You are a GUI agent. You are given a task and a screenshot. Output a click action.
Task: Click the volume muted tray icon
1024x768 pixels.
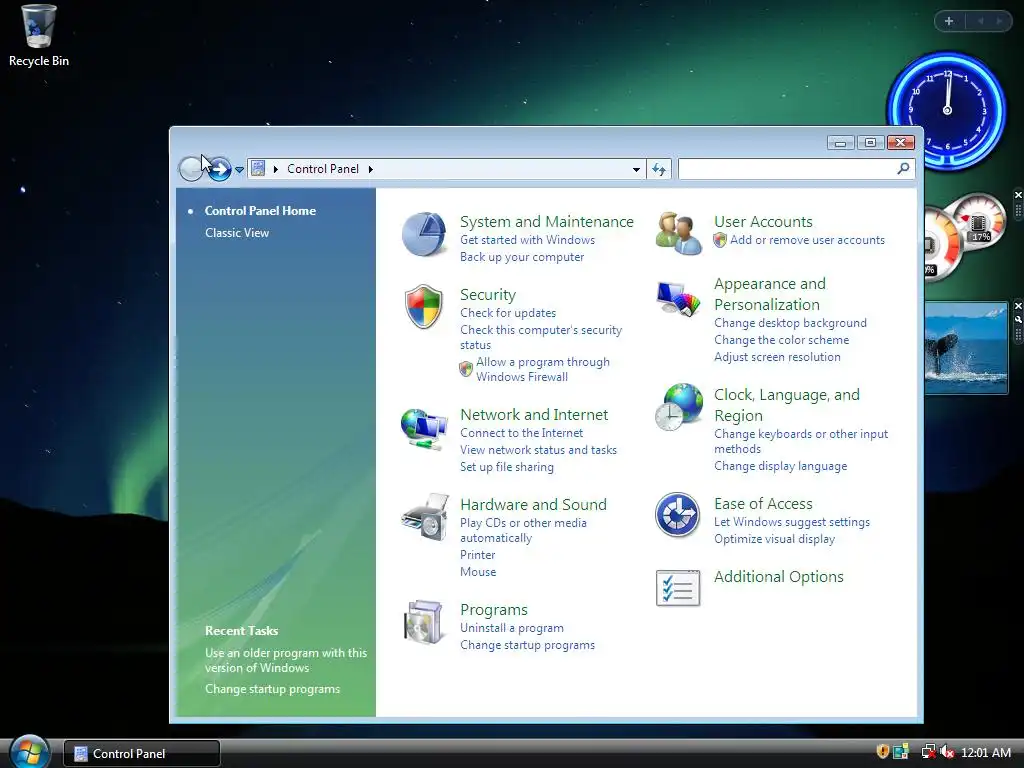(947, 752)
